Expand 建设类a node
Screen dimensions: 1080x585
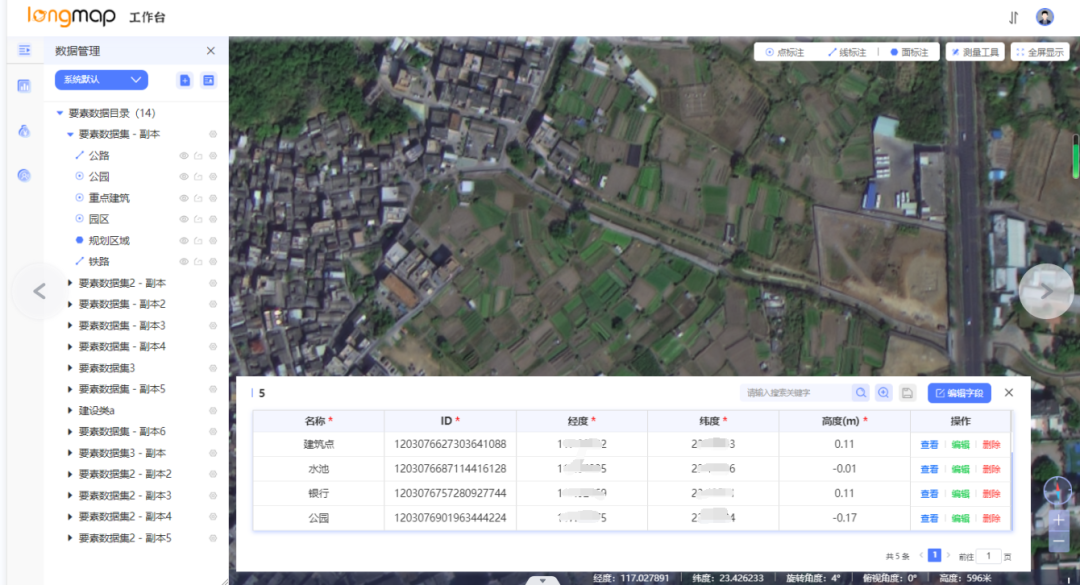(70, 411)
